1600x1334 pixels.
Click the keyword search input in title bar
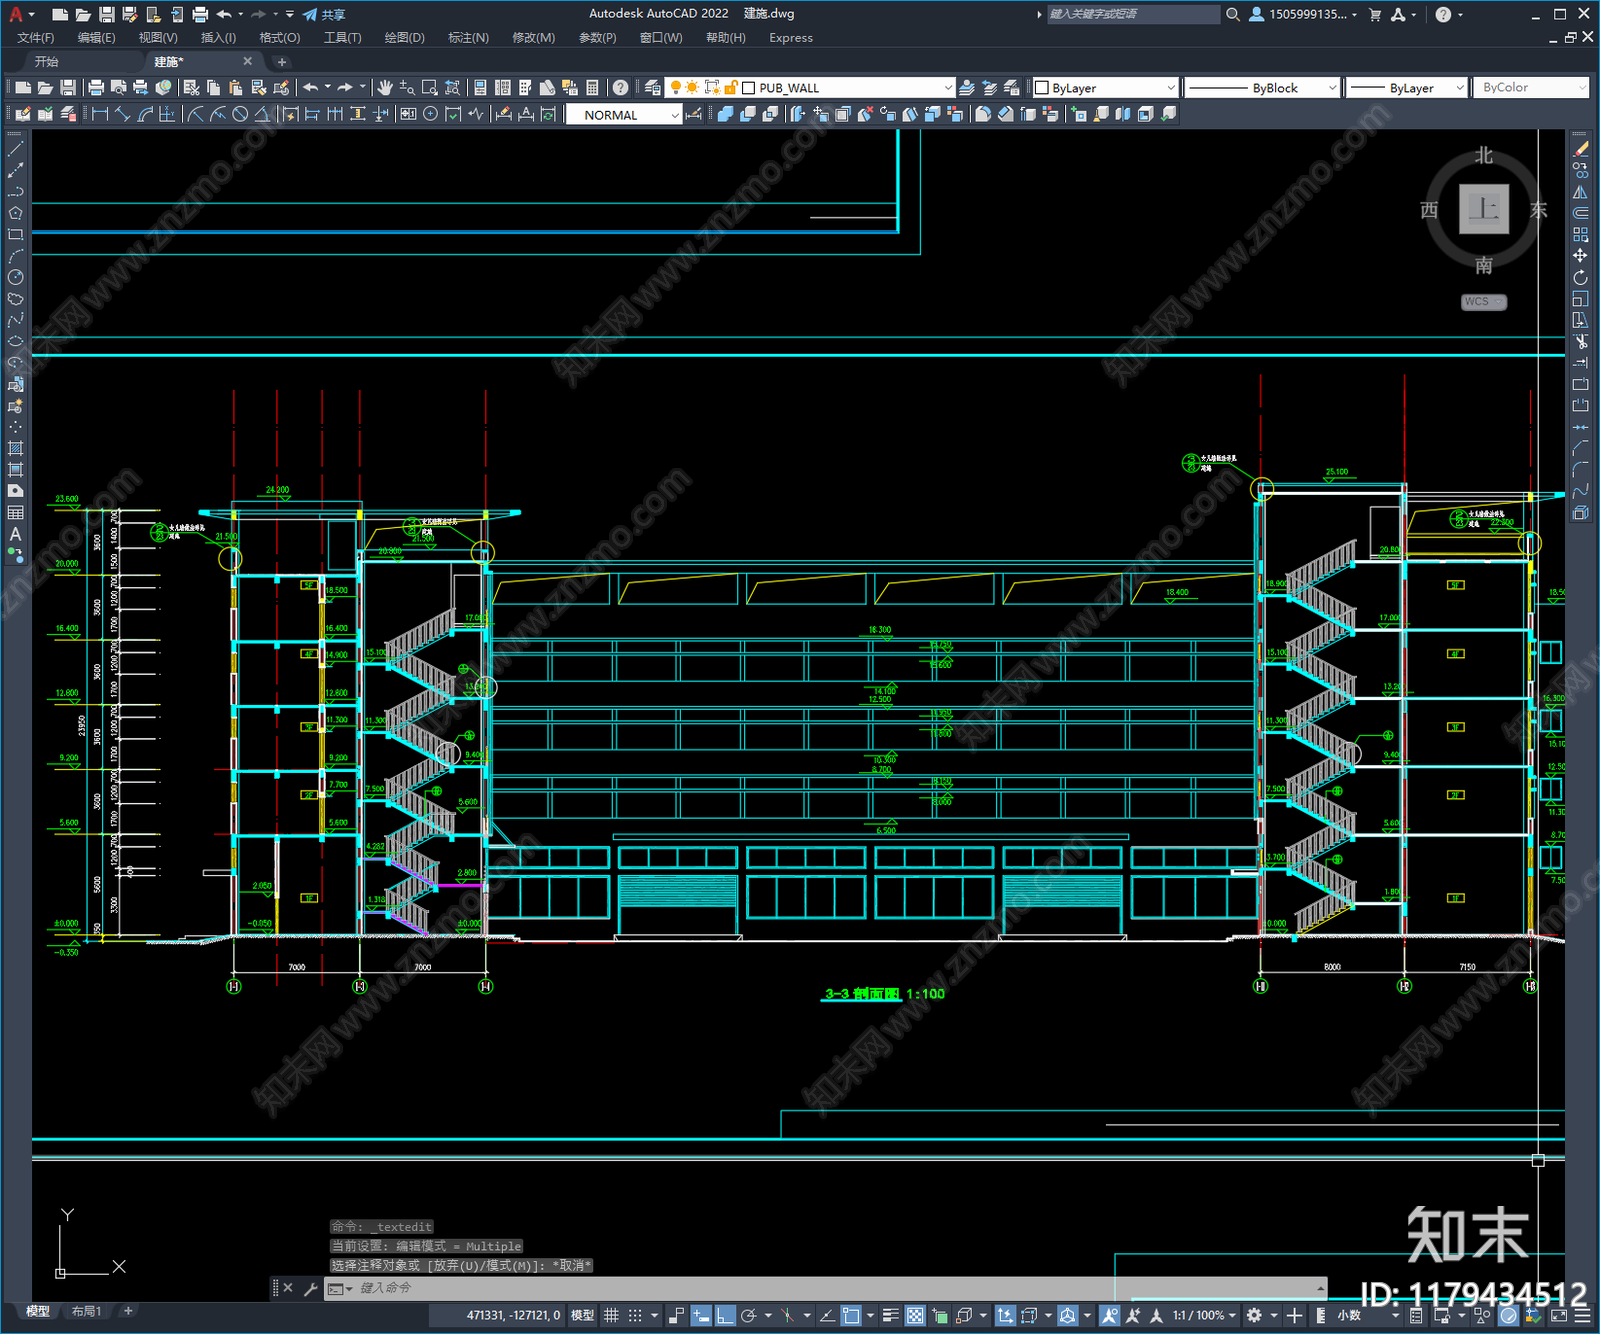[x=1132, y=14]
